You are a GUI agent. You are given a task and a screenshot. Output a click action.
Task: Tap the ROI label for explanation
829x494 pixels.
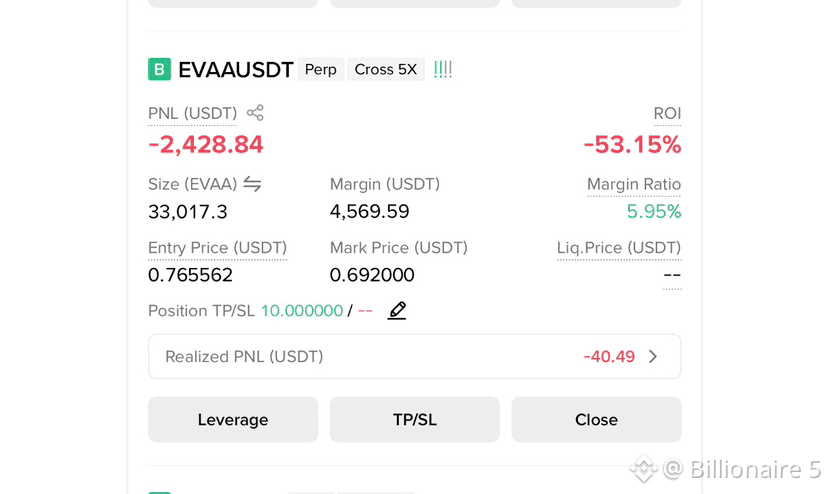[667, 113]
